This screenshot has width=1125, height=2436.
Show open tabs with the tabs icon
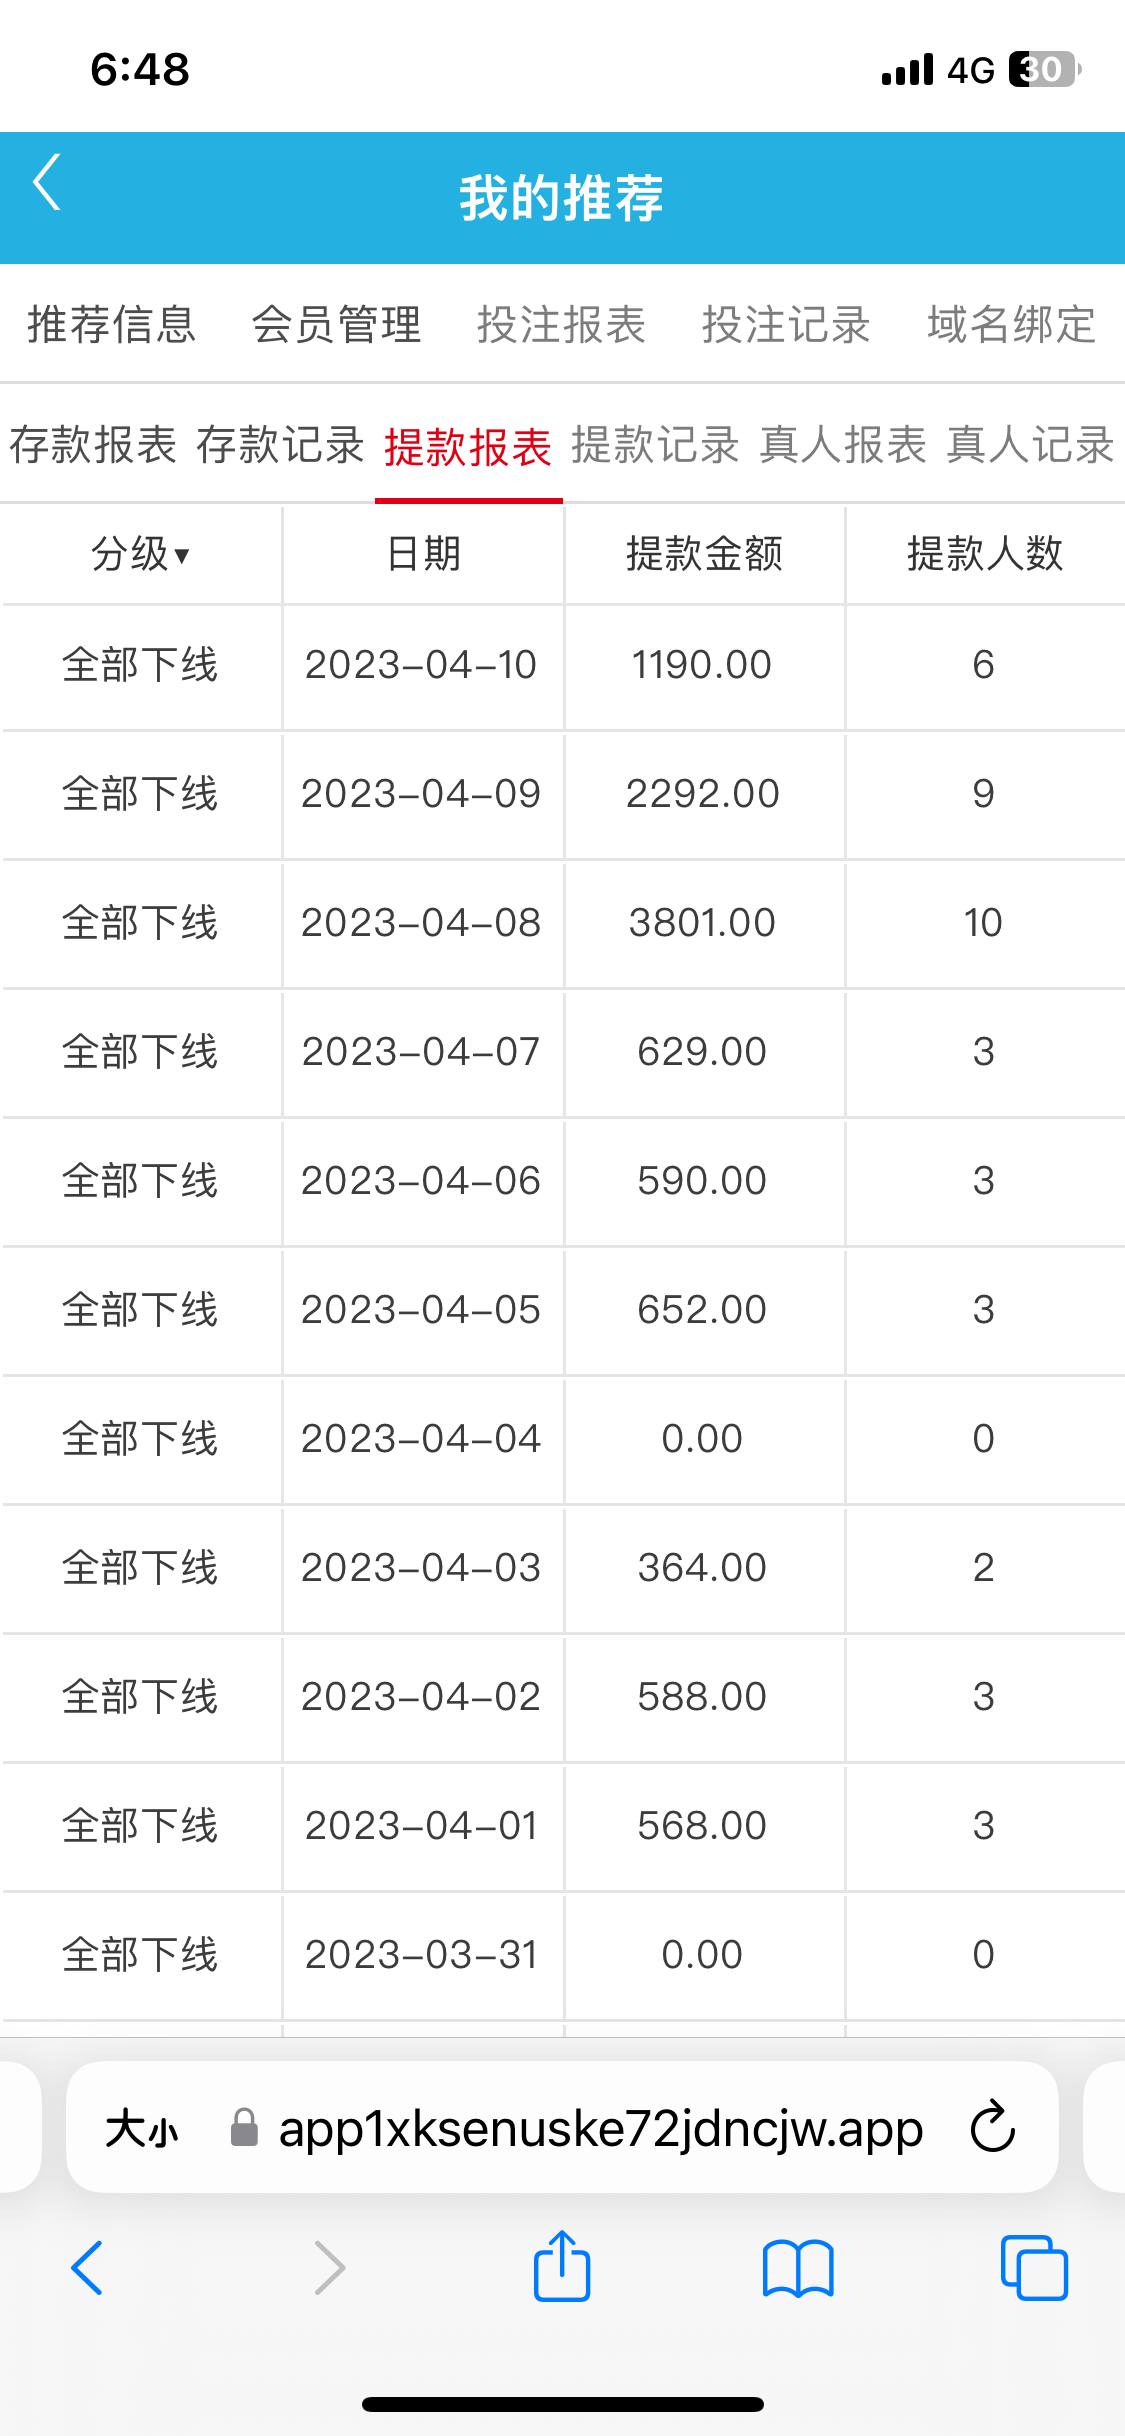[x=1034, y=2267]
